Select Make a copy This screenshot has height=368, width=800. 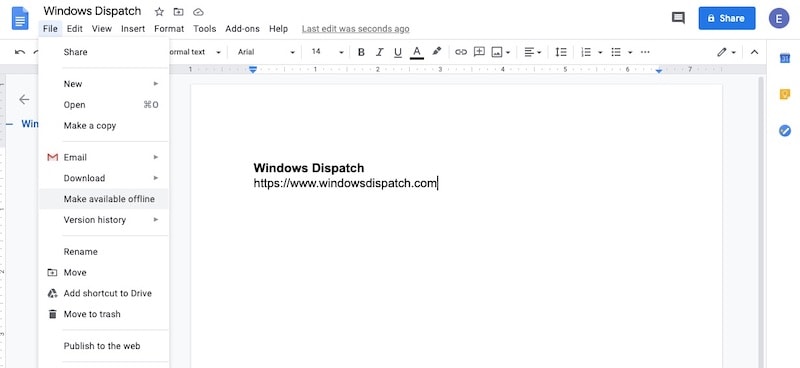pos(104,126)
